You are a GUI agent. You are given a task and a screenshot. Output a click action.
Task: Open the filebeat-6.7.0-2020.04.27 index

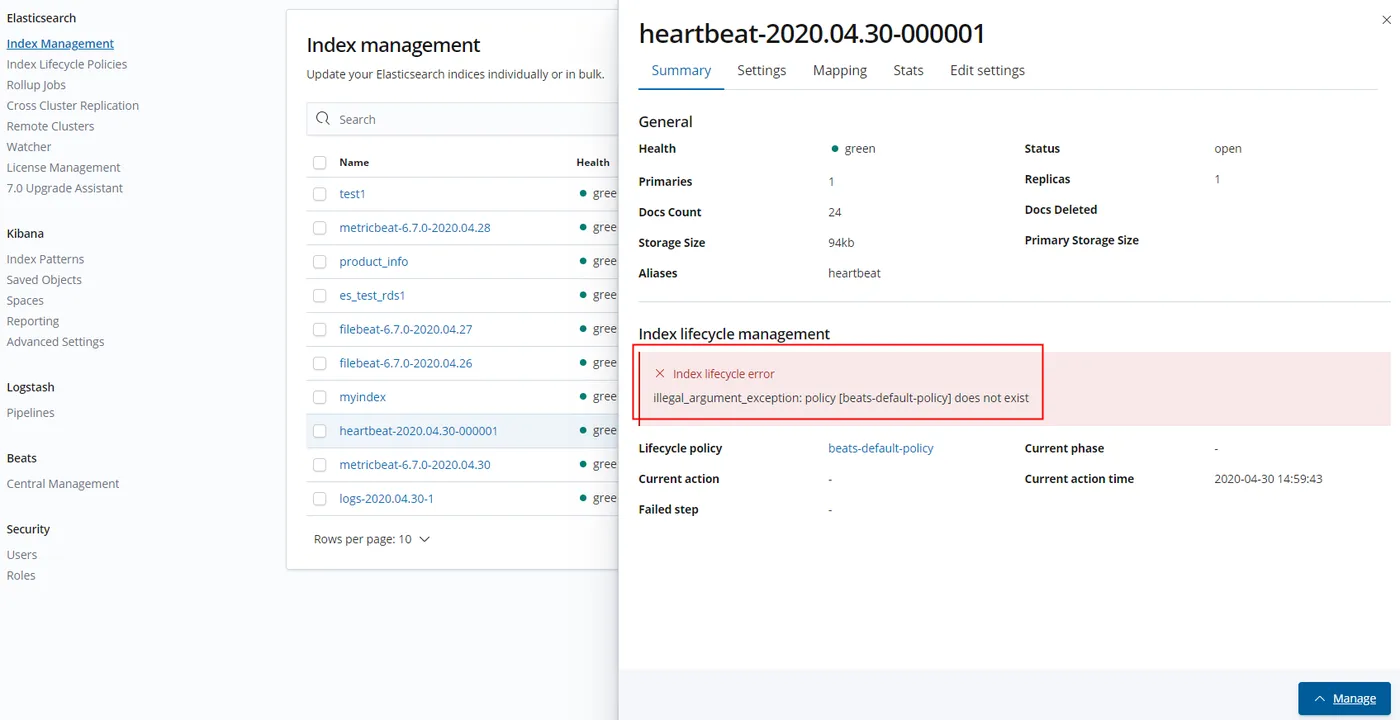pos(406,329)
